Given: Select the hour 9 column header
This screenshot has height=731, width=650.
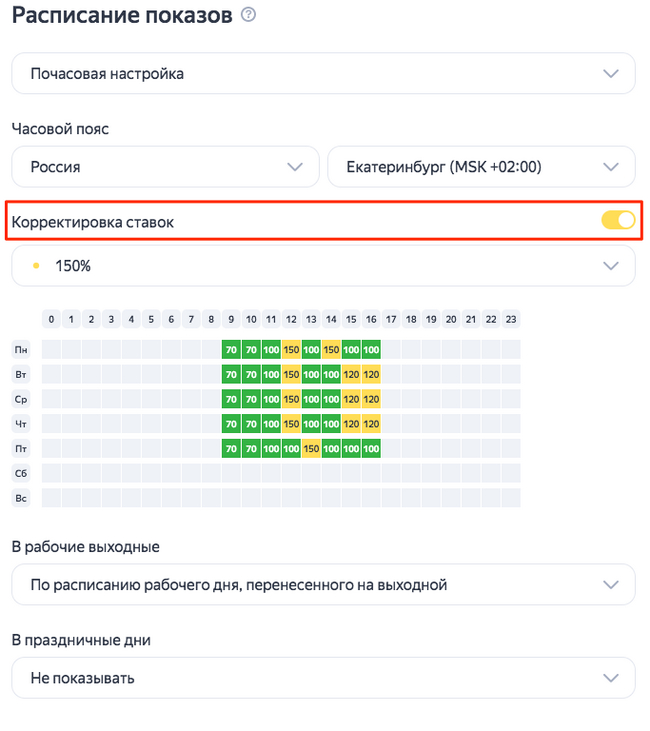Looking at the screenshot, I should [x=231, y=320].
